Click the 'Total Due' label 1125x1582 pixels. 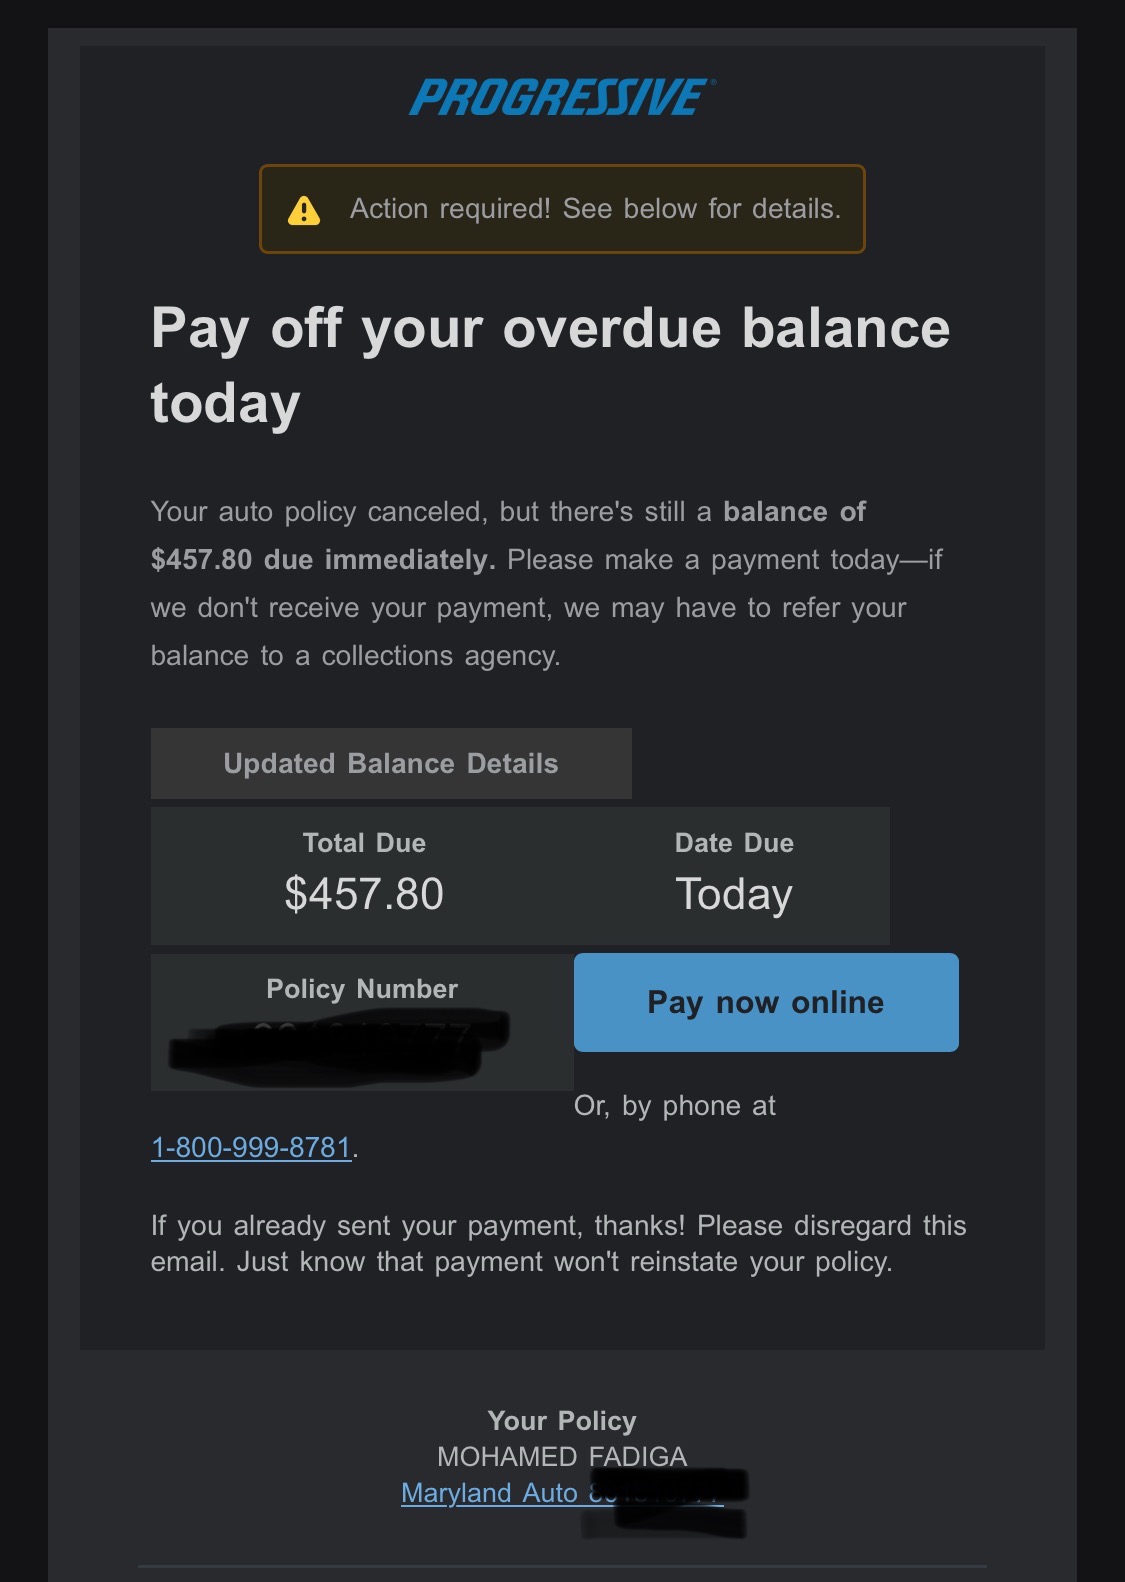click(x=364, y=843)
